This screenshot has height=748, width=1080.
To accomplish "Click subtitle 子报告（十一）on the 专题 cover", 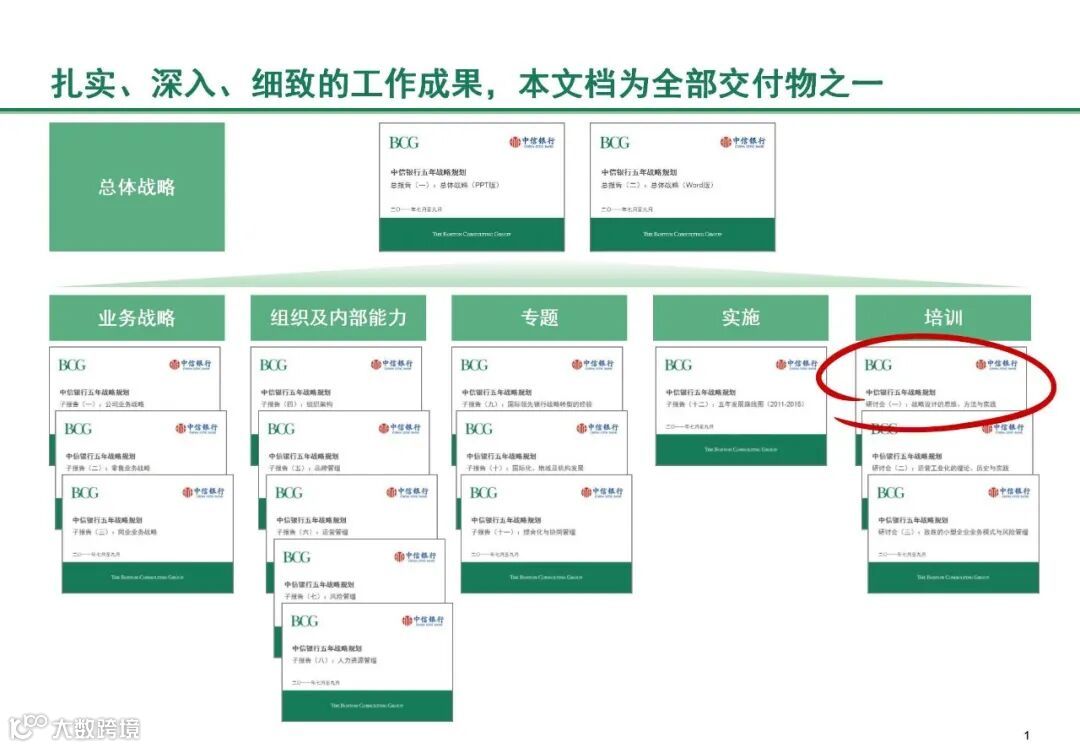I will [x=523, y=532].
